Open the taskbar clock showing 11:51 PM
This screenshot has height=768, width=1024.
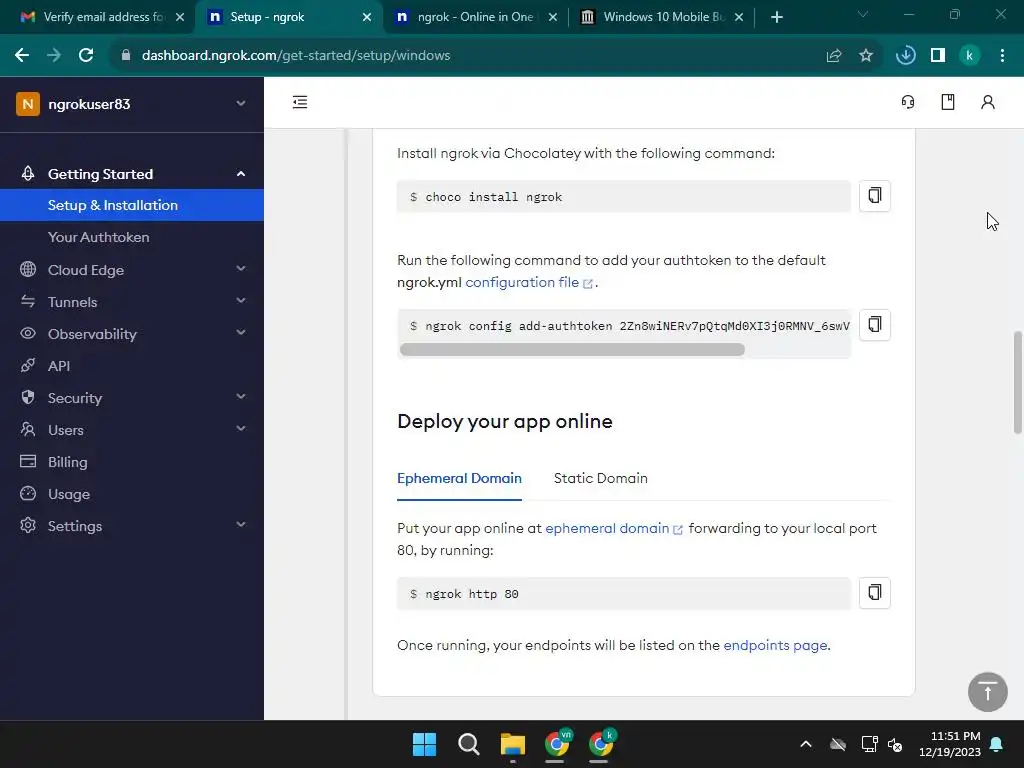[950, 744]
